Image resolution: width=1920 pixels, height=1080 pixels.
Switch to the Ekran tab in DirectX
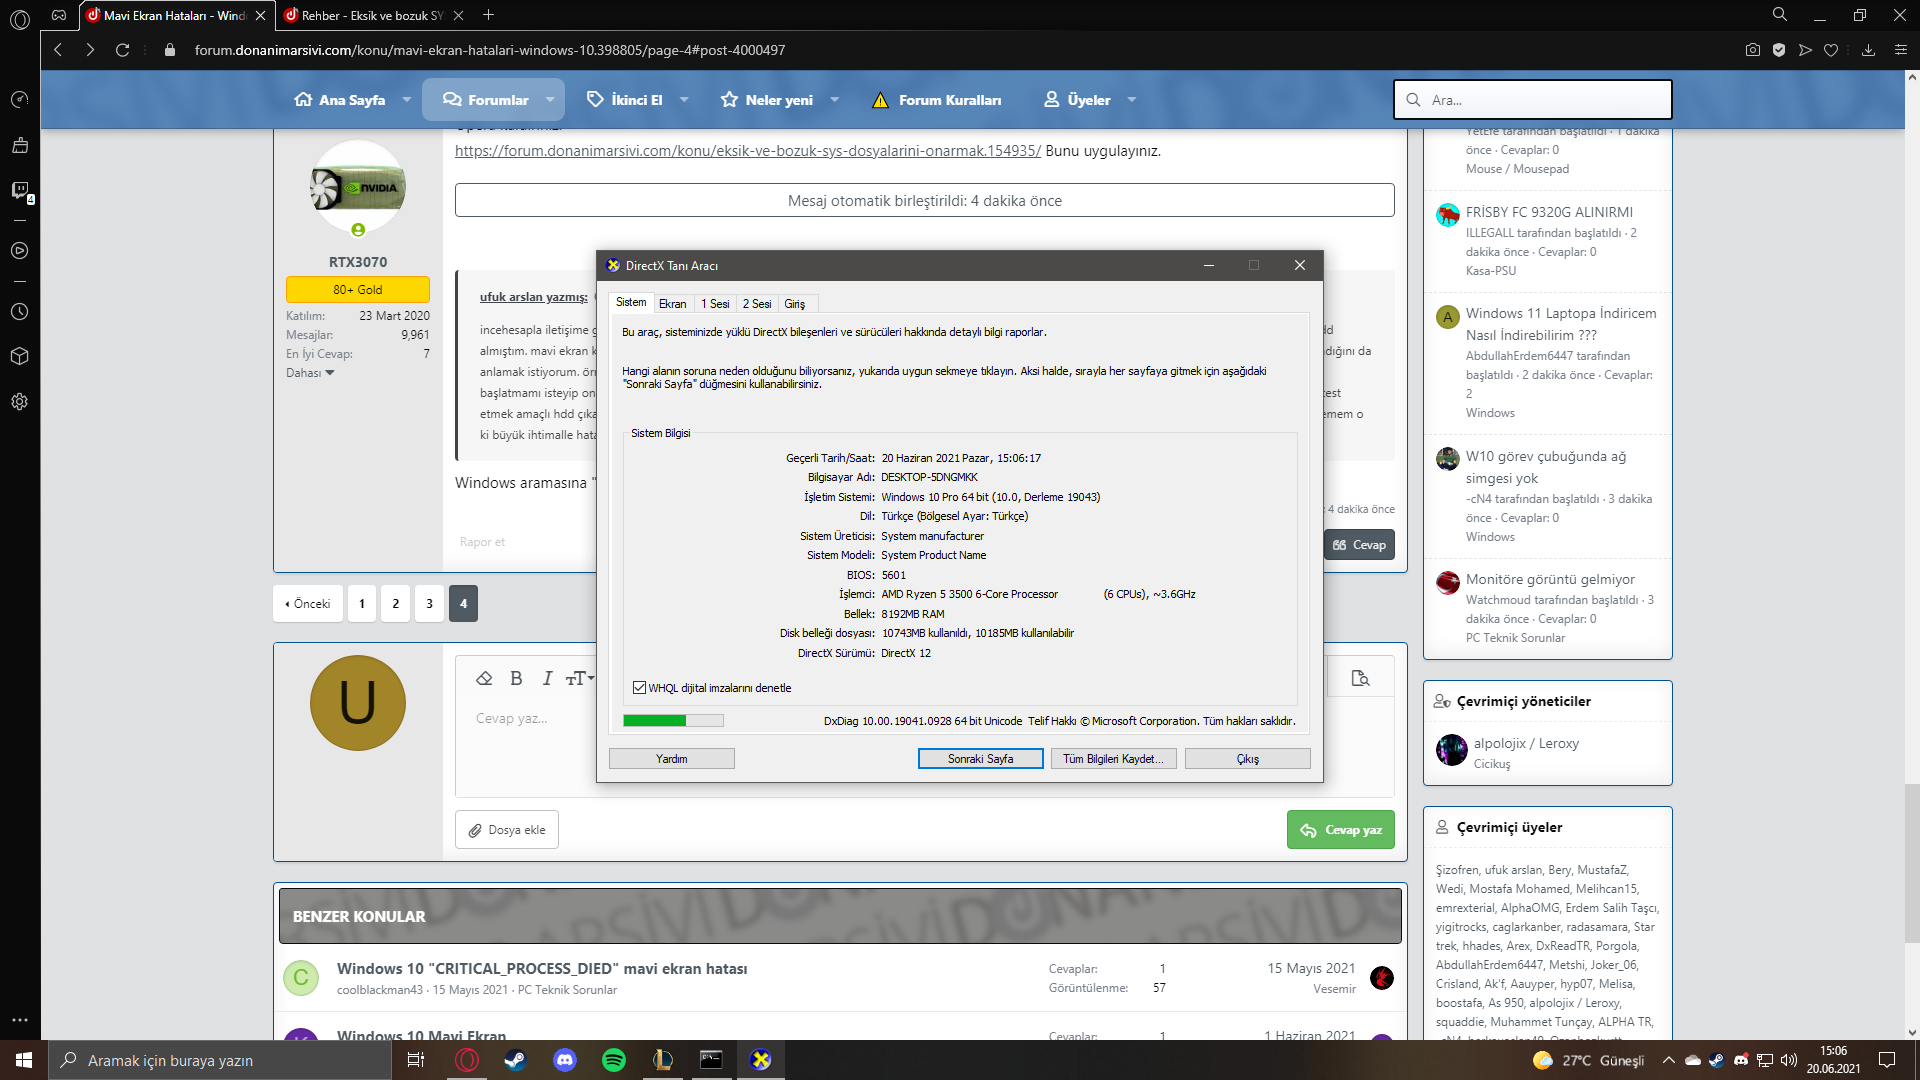[672, 304]
